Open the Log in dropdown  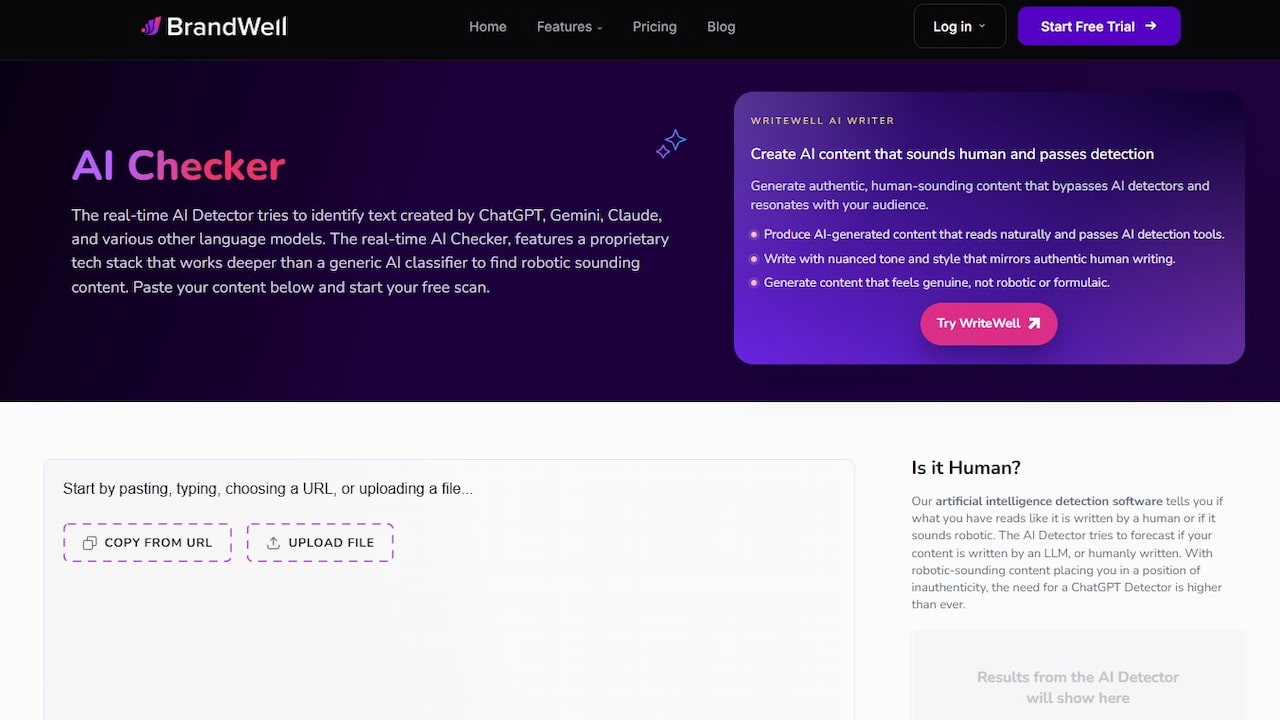(959, 27)
